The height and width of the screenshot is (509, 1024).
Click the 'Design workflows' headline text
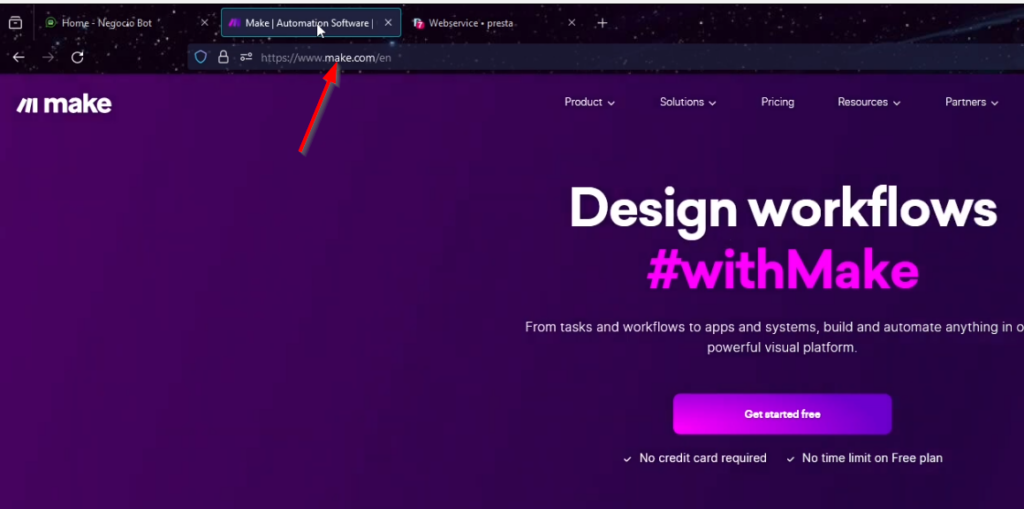783,210
